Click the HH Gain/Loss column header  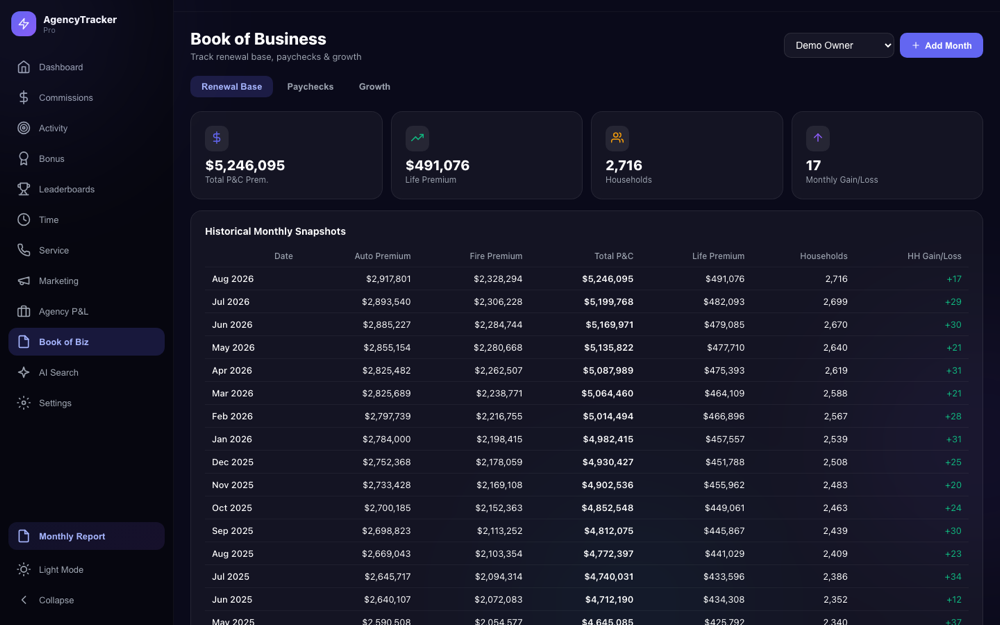pyautogui.click(x=934, y=256)
